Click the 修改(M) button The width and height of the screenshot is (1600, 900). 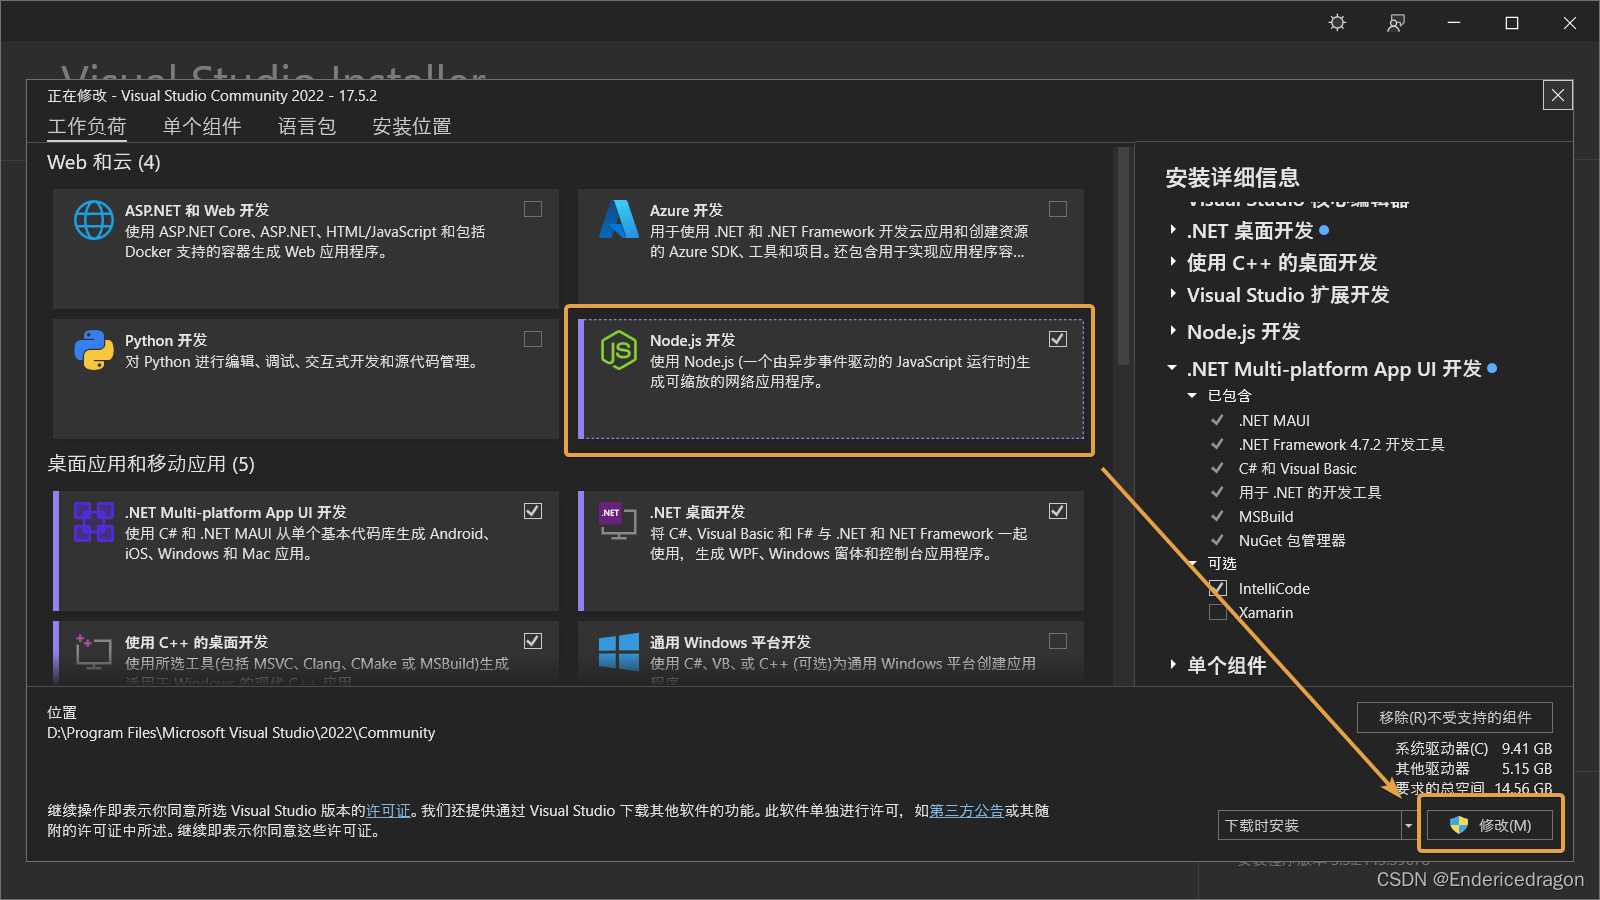point(1489,824)
